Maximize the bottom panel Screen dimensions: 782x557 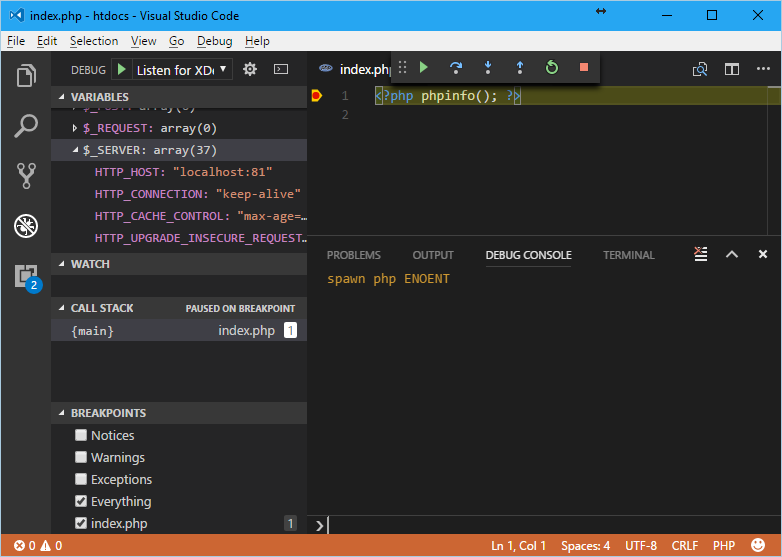pyautogui.click(x=732, y=254)
